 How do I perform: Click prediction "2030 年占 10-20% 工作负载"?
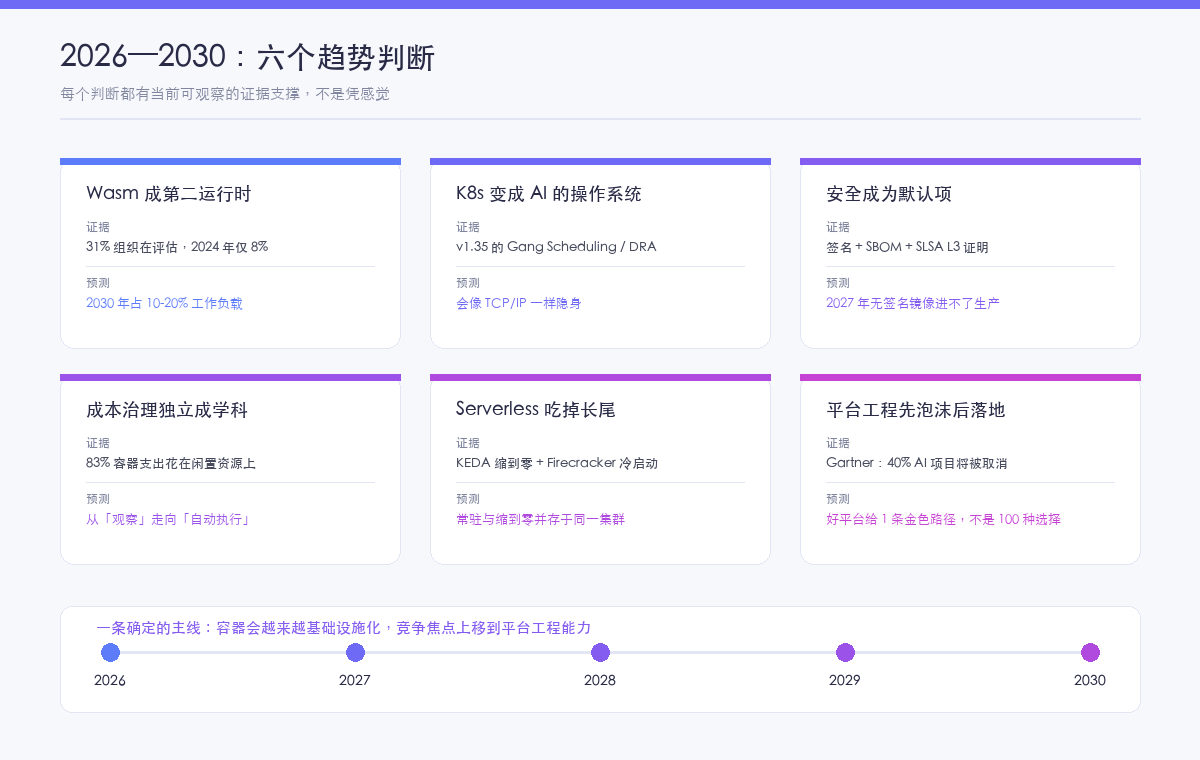tap(164, 303)
